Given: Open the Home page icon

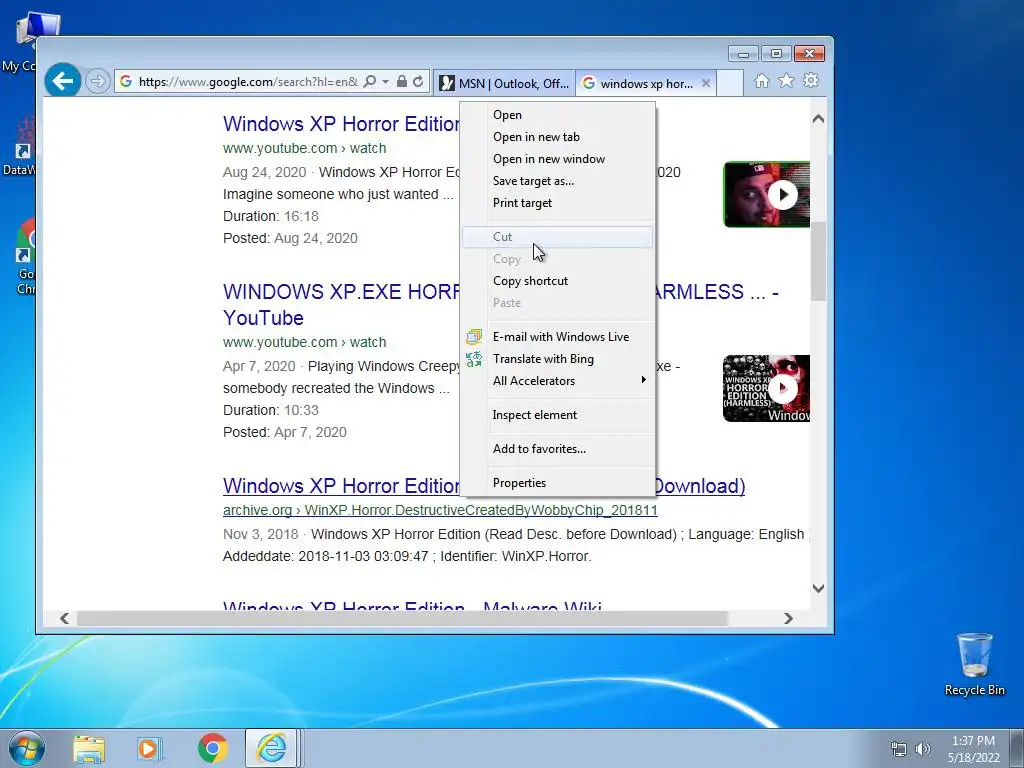Looking at the screenshot, I should pos(761,80).
